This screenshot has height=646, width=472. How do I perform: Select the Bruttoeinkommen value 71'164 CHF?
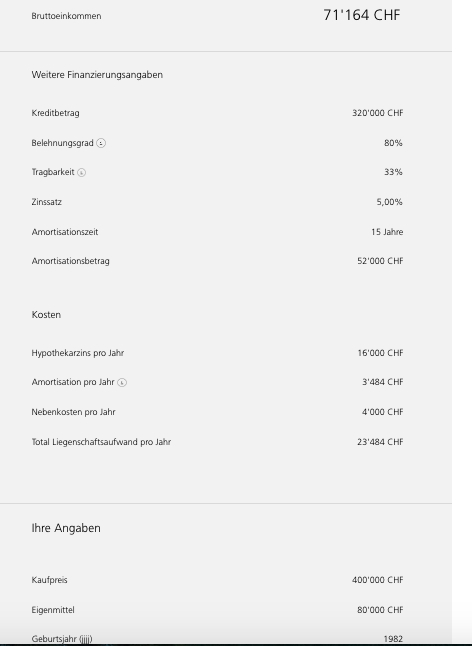click(x=362, y=15)
